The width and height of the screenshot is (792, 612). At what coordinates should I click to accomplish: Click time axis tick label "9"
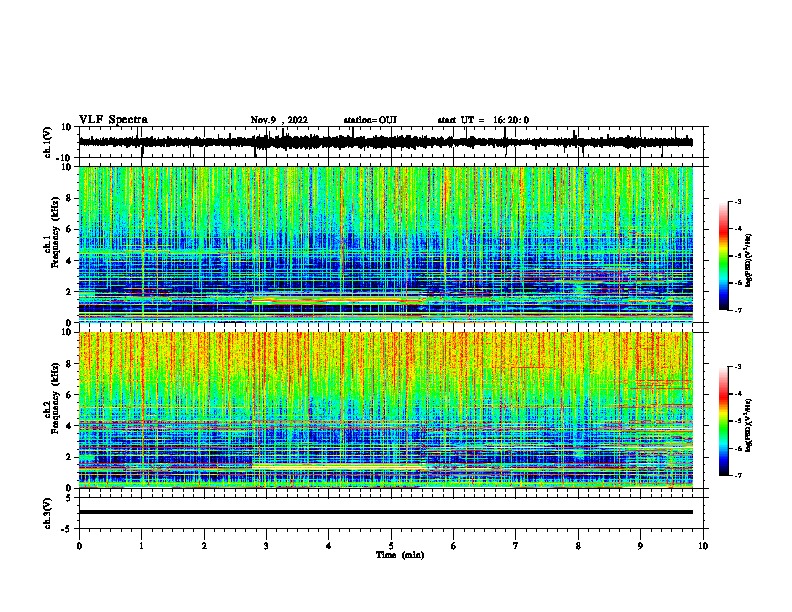(x=640, y=545)
